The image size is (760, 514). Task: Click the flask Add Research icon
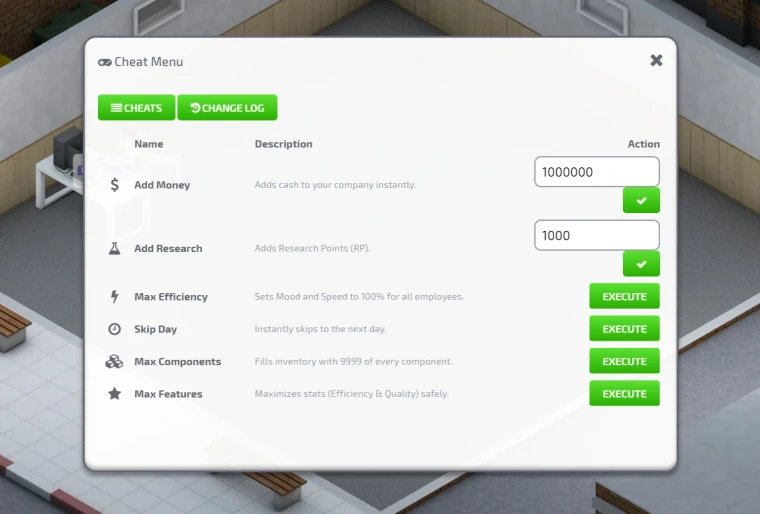(x=114, y=248)
